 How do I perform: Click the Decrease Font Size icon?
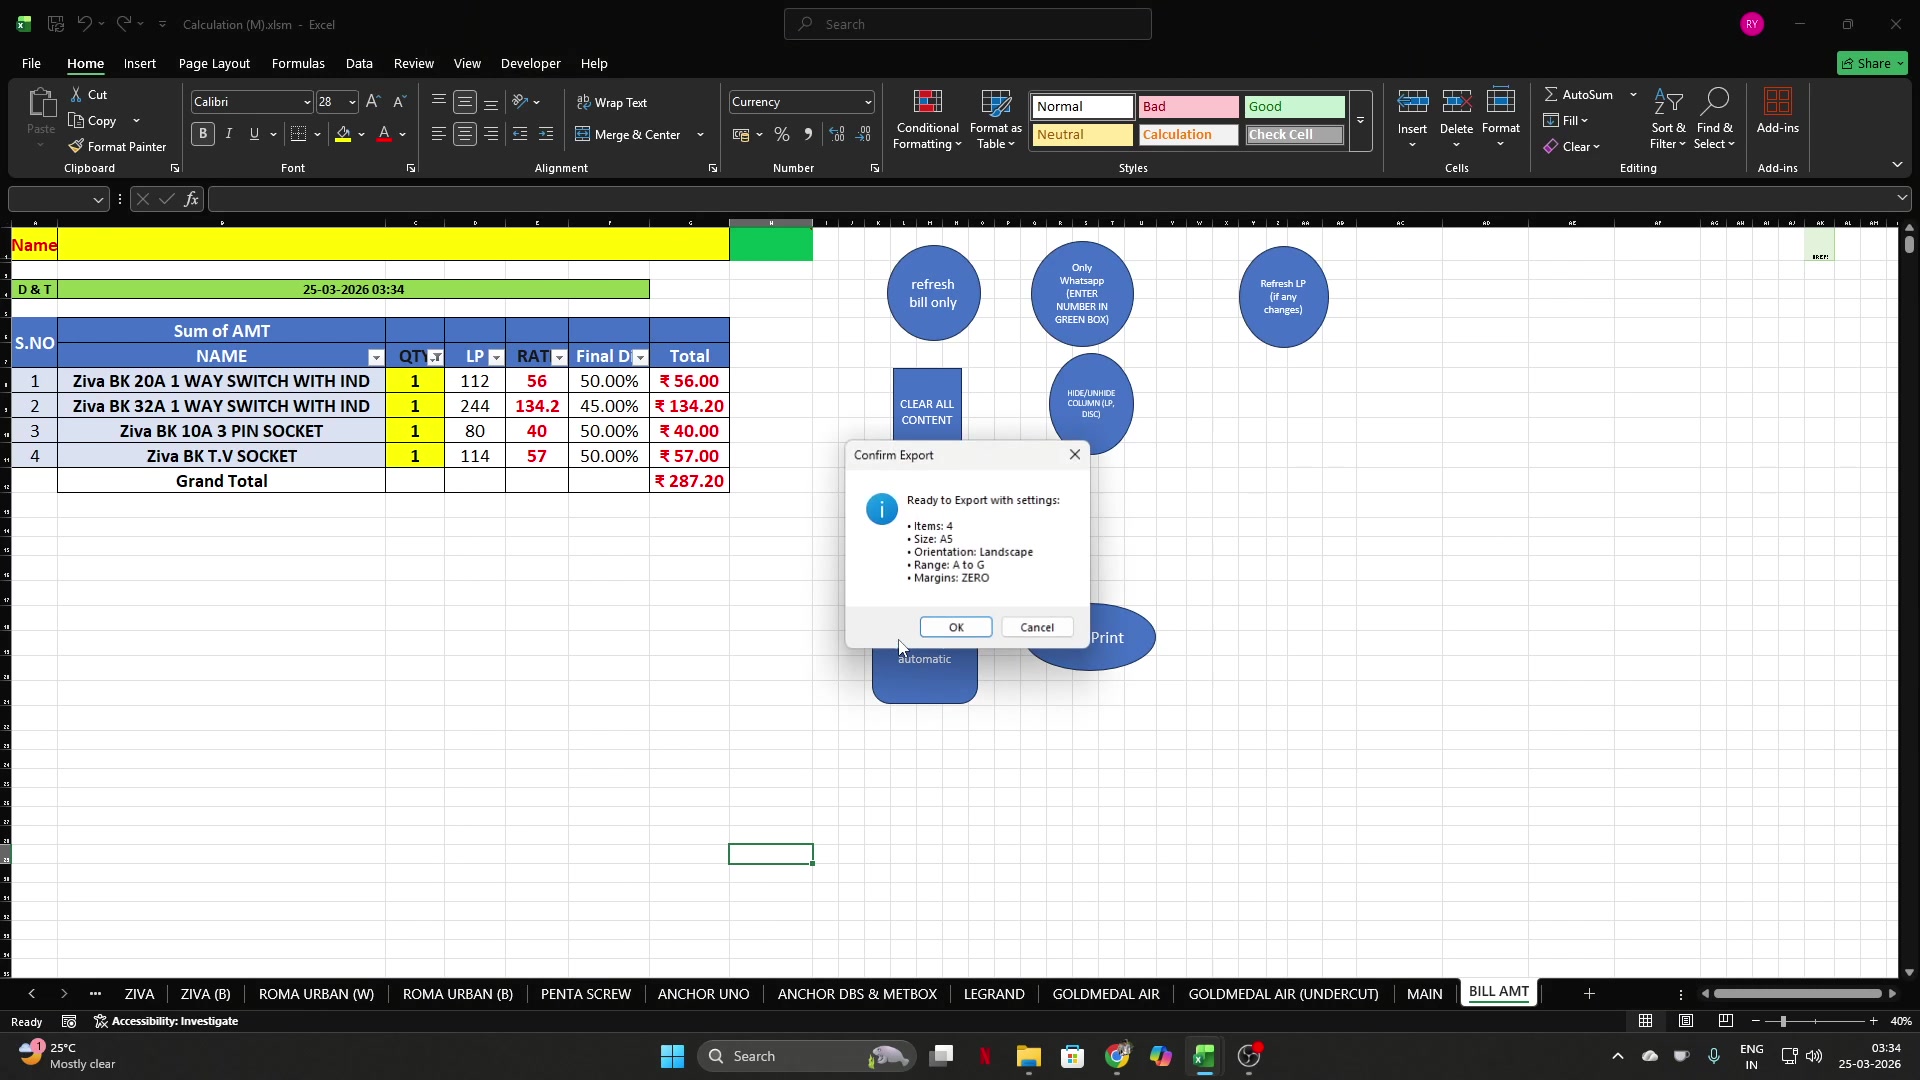click(399, 102)
